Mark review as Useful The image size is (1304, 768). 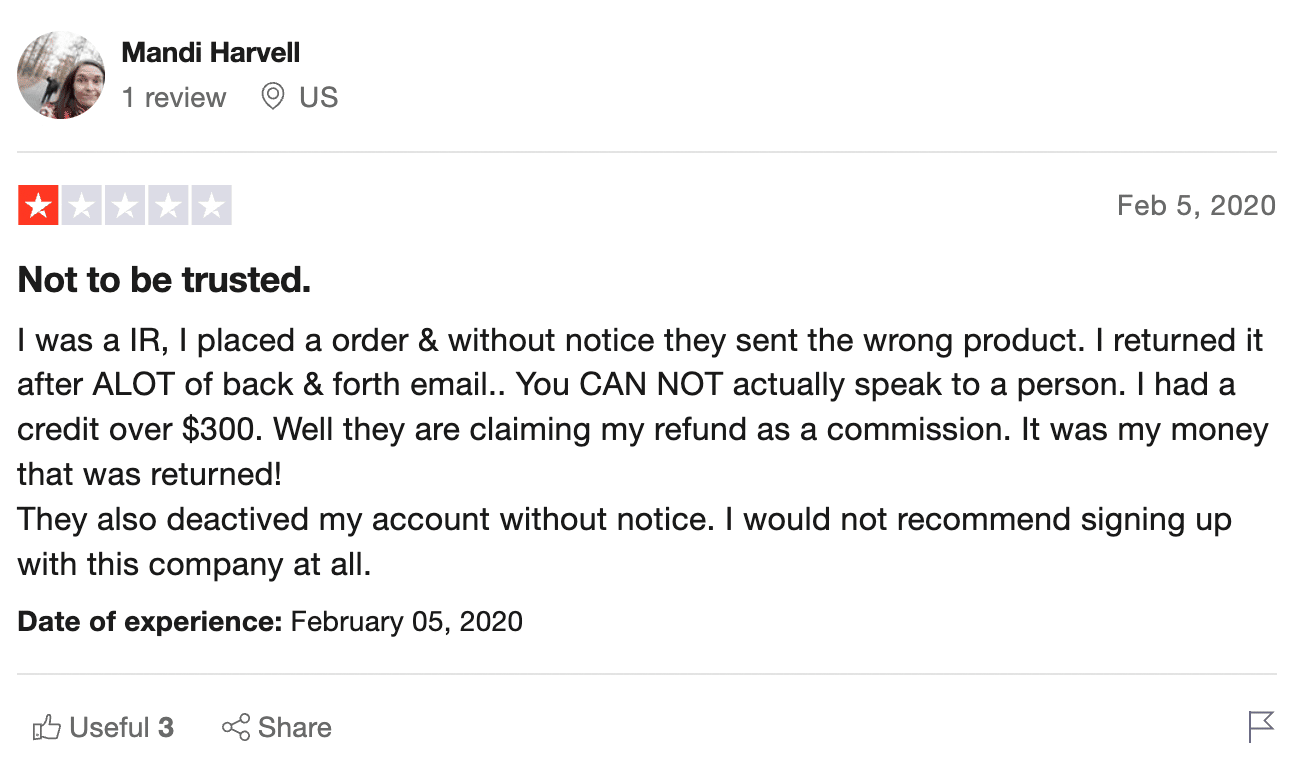tap(104, 727)
